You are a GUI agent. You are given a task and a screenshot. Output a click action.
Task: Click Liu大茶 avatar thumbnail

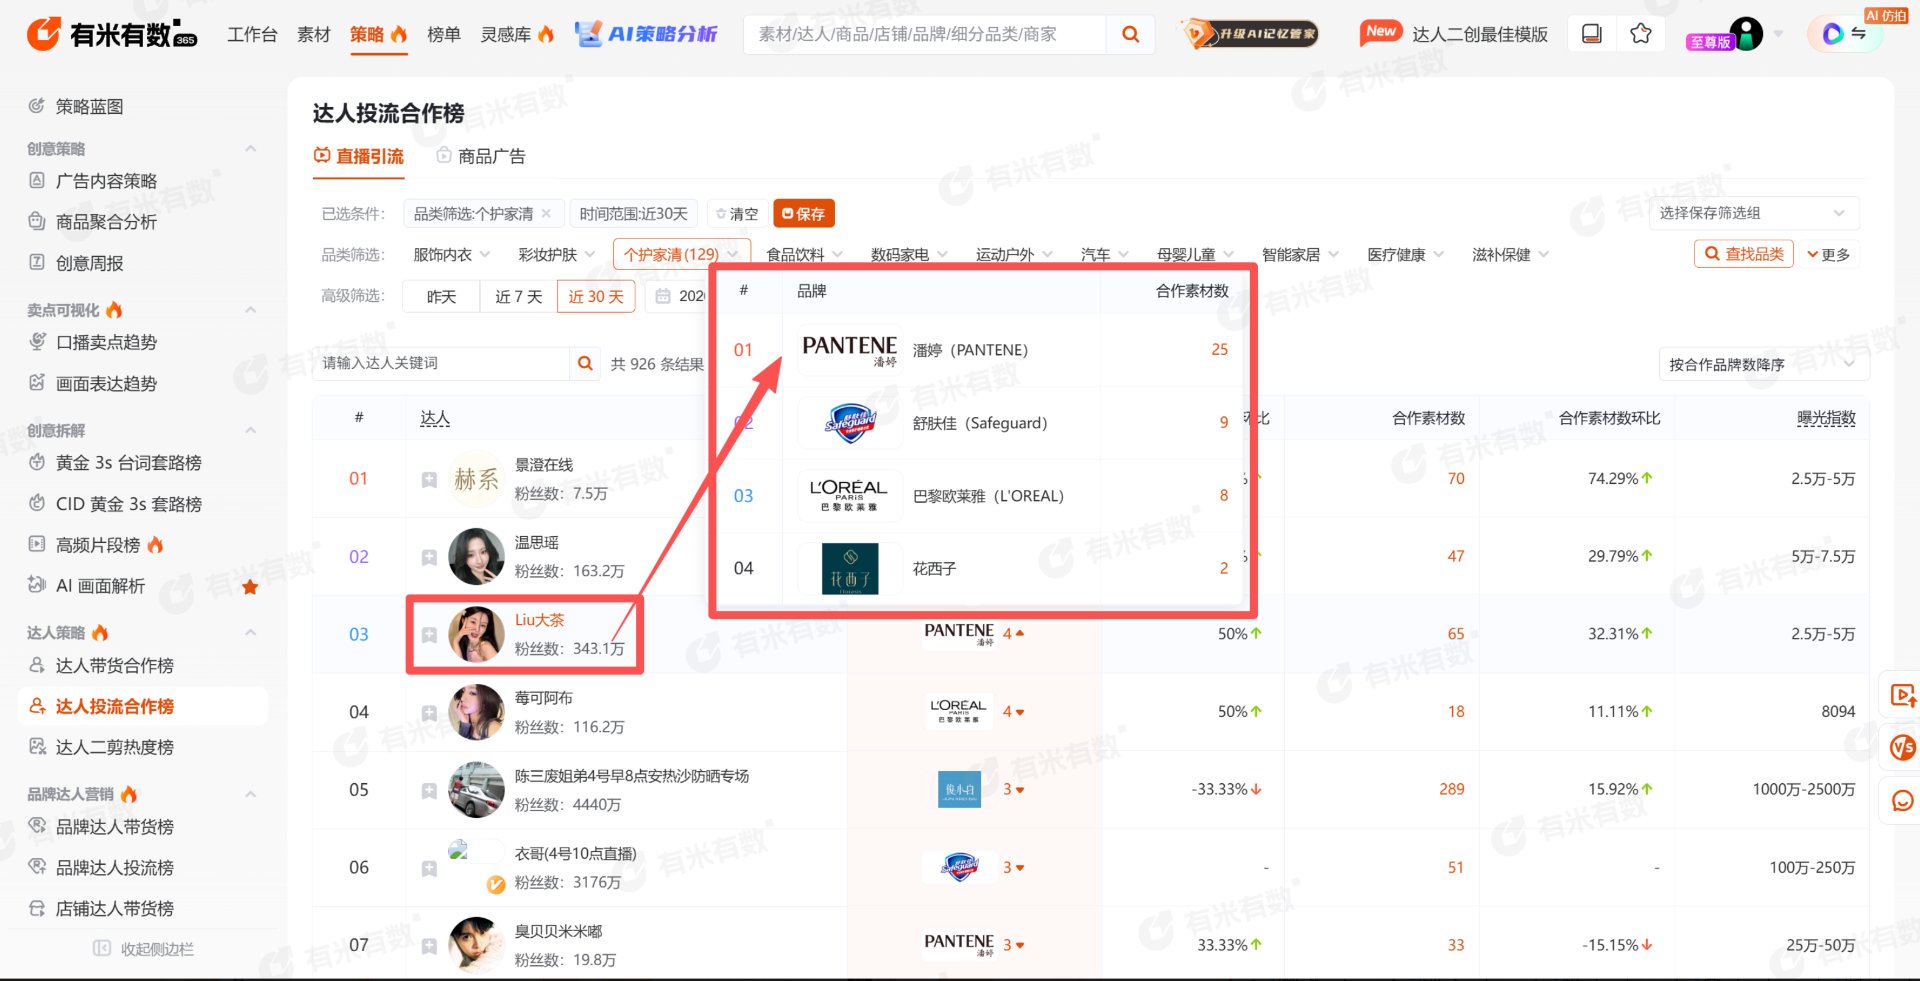coord(476,634)
